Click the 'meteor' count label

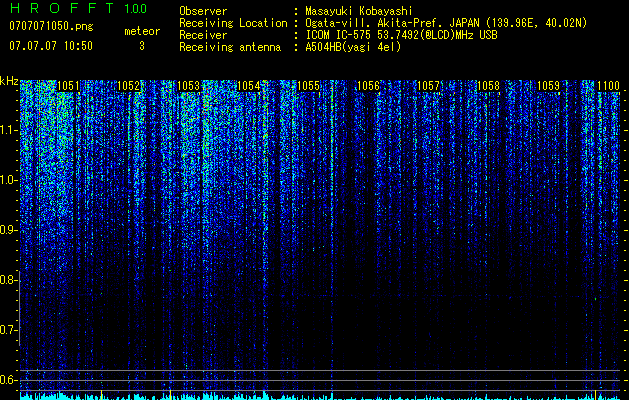point(142,31)
